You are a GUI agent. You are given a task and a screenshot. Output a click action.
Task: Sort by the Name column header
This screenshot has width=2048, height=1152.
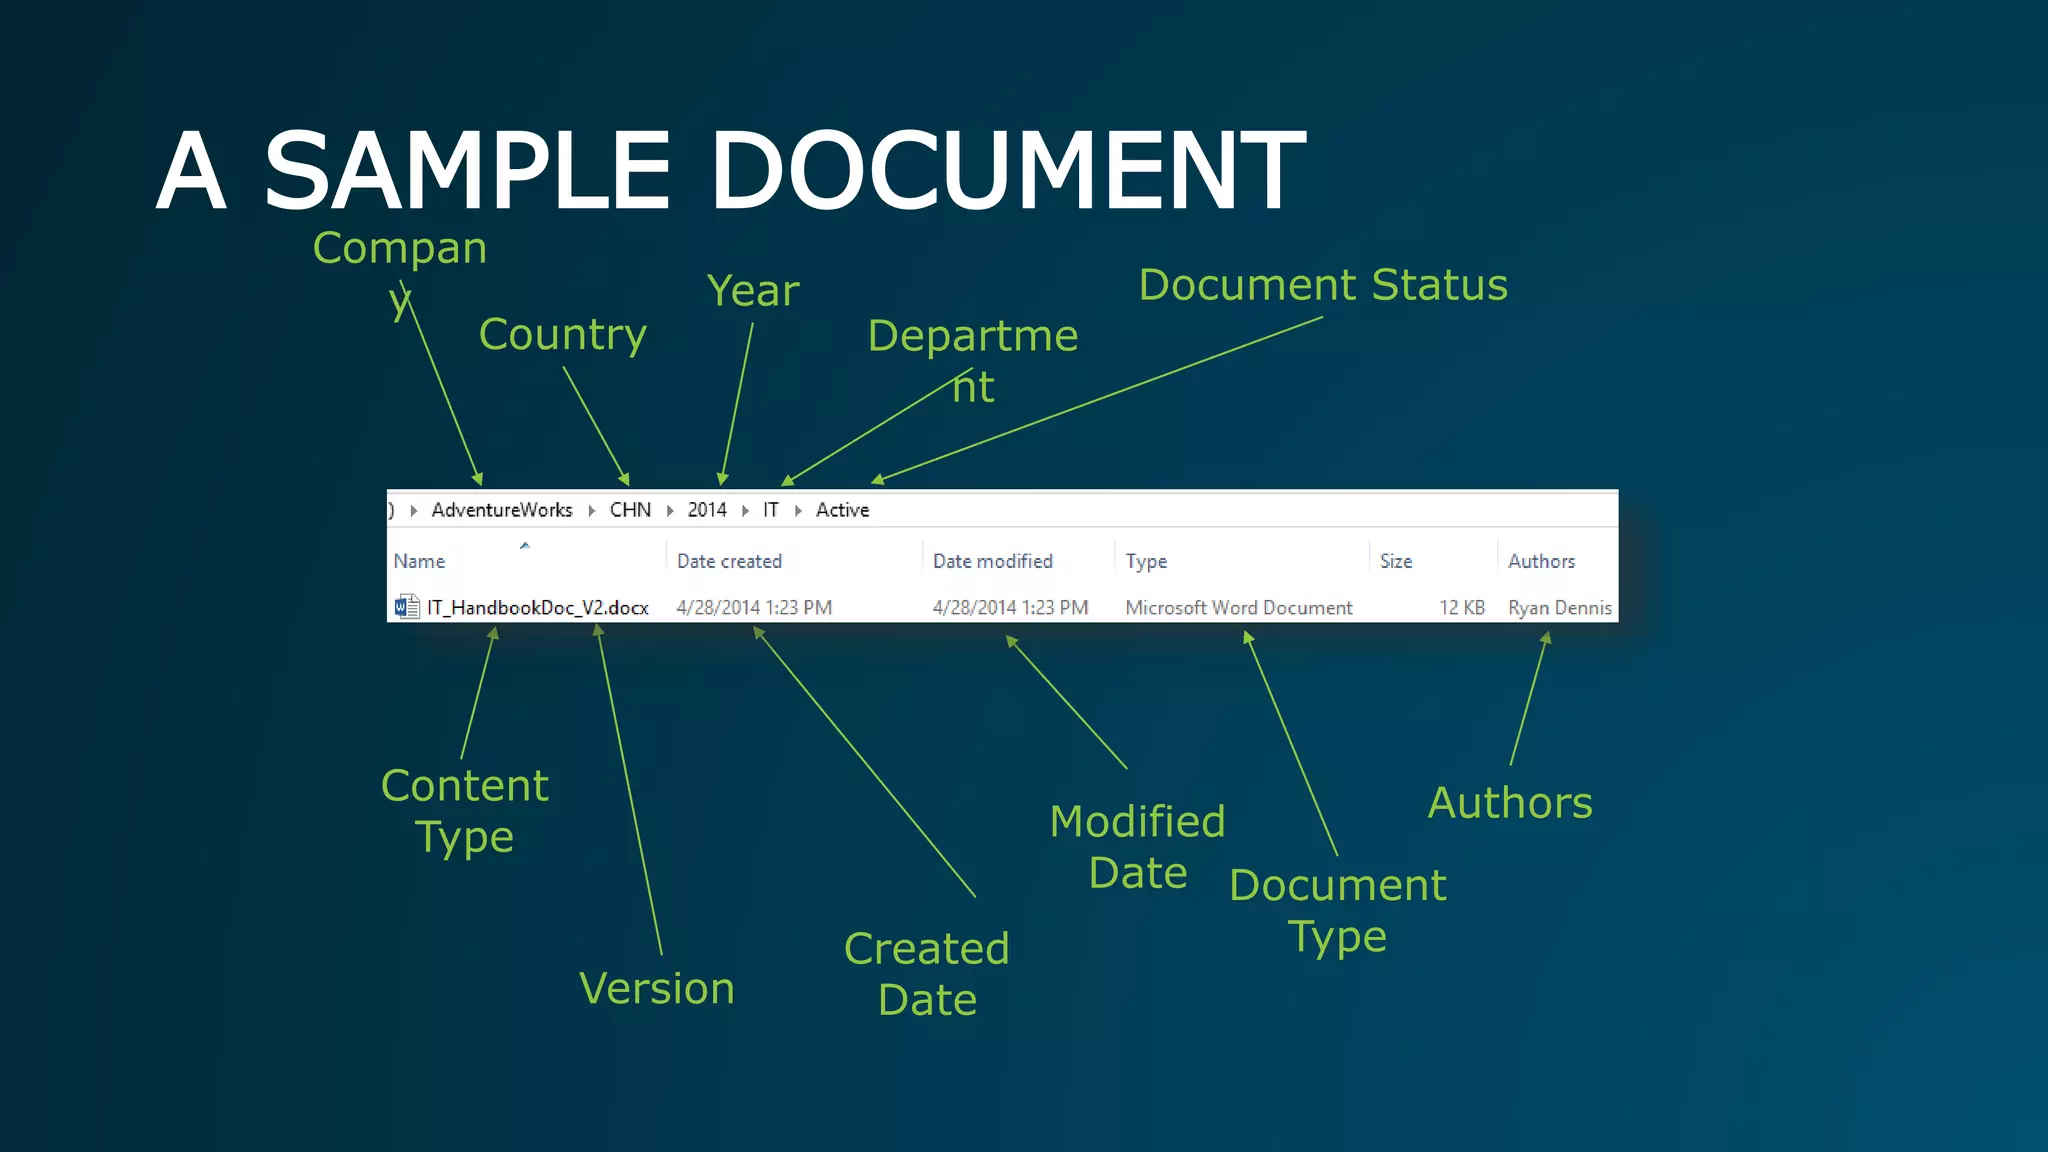point(419,561)
